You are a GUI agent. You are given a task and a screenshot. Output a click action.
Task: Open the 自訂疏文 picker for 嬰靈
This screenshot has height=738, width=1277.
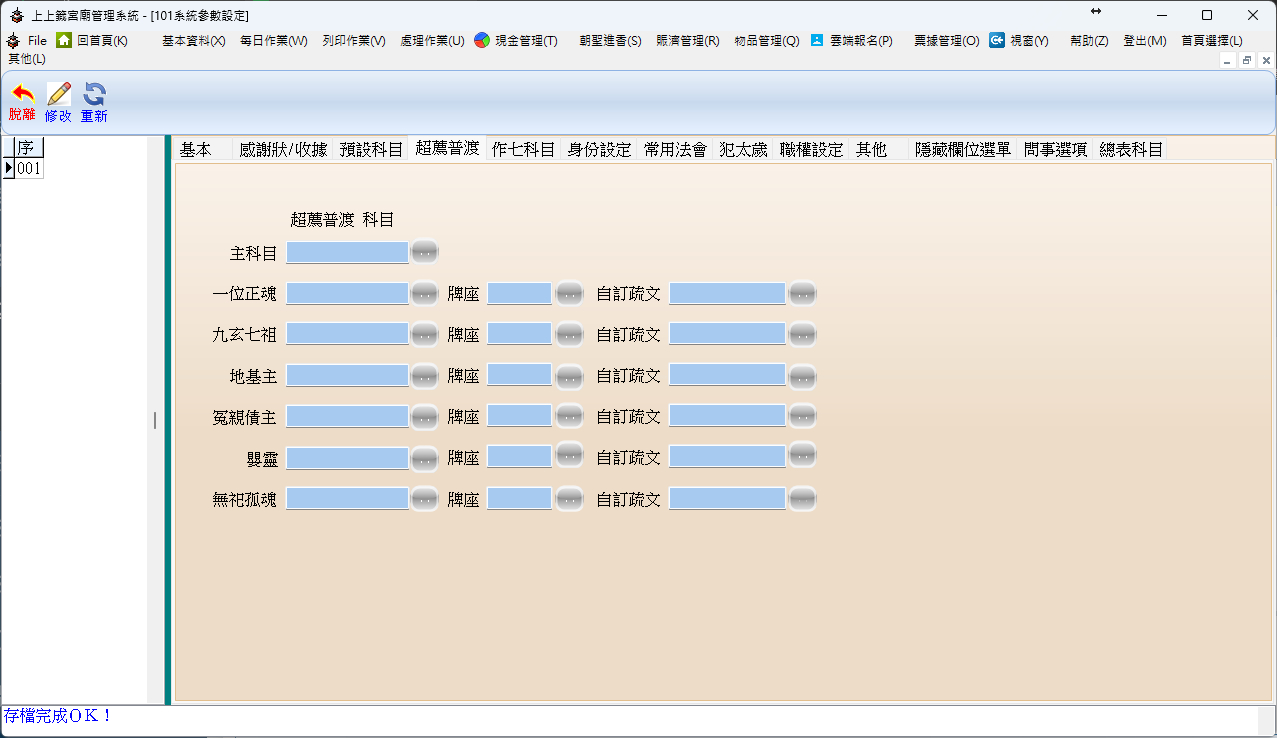coord(801,457)
